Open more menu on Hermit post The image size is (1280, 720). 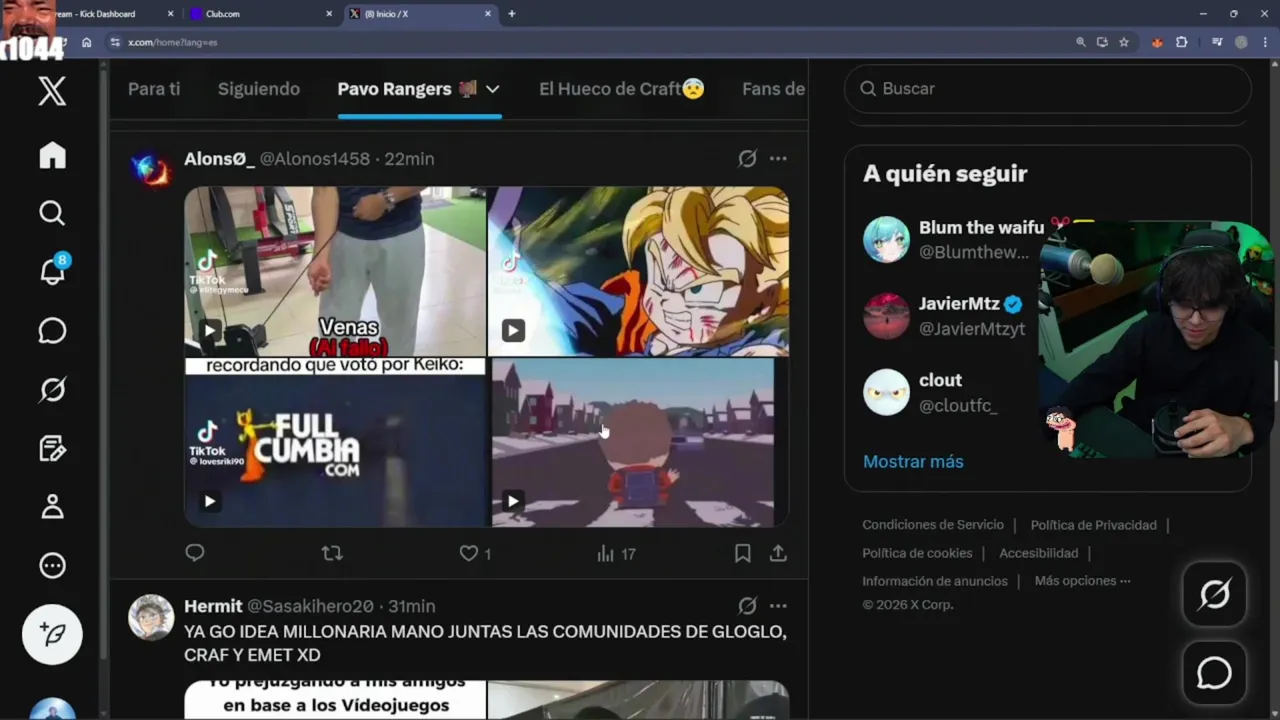point(778,606)
